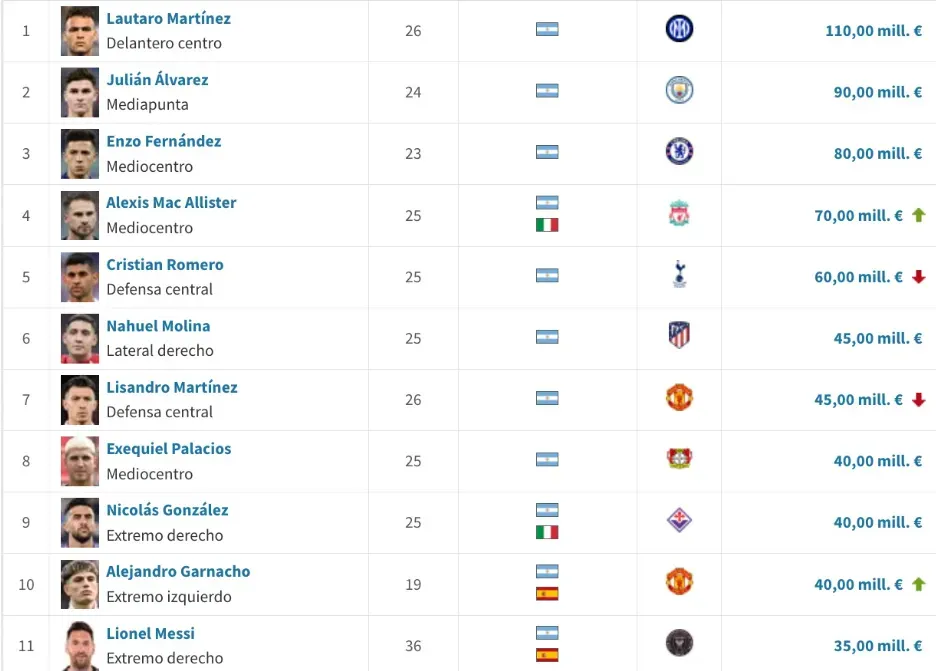This screenshot has height=671, width=936.
Task: Open Manchester United via Lisandro Martínez's club crest
Action: point(679,399)
